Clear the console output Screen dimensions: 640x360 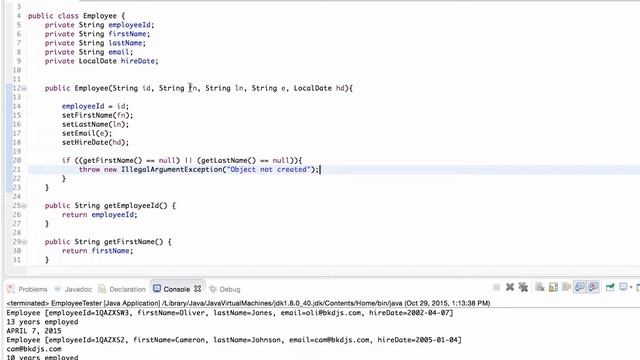pyautogui.click(x=540, y=287)
